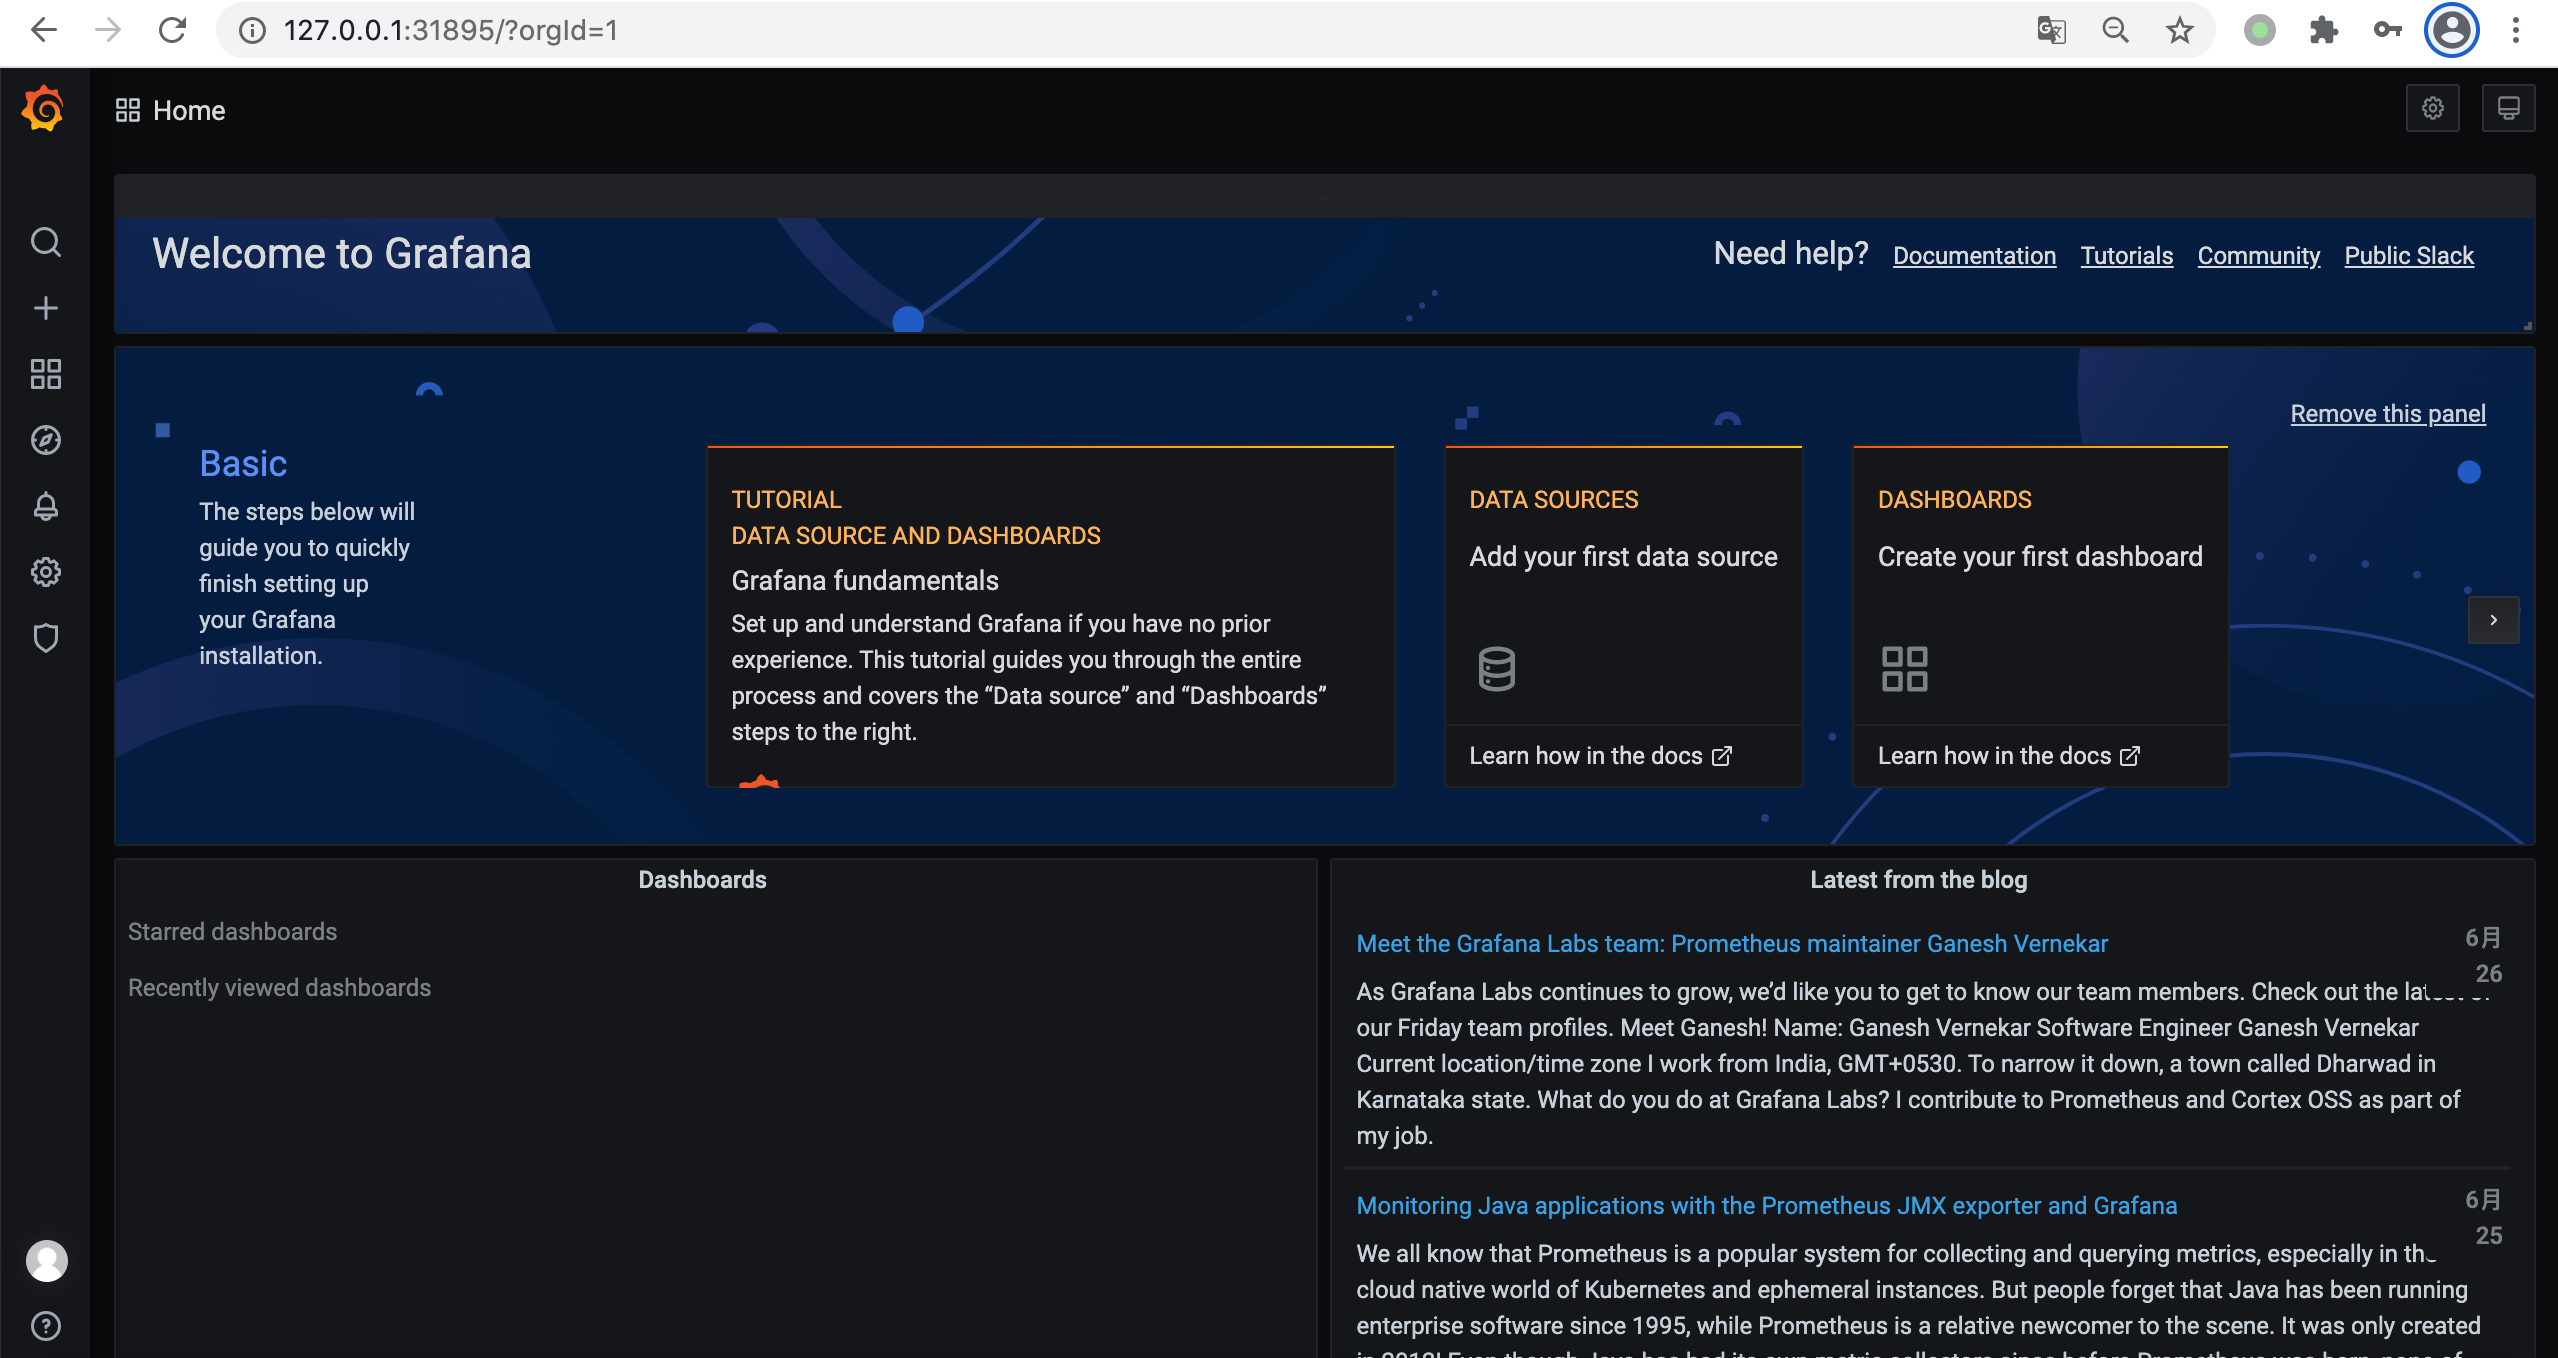Open the Public Slack link
Viewport: 2558px width, 1358px height.
tap(2408, 256)
